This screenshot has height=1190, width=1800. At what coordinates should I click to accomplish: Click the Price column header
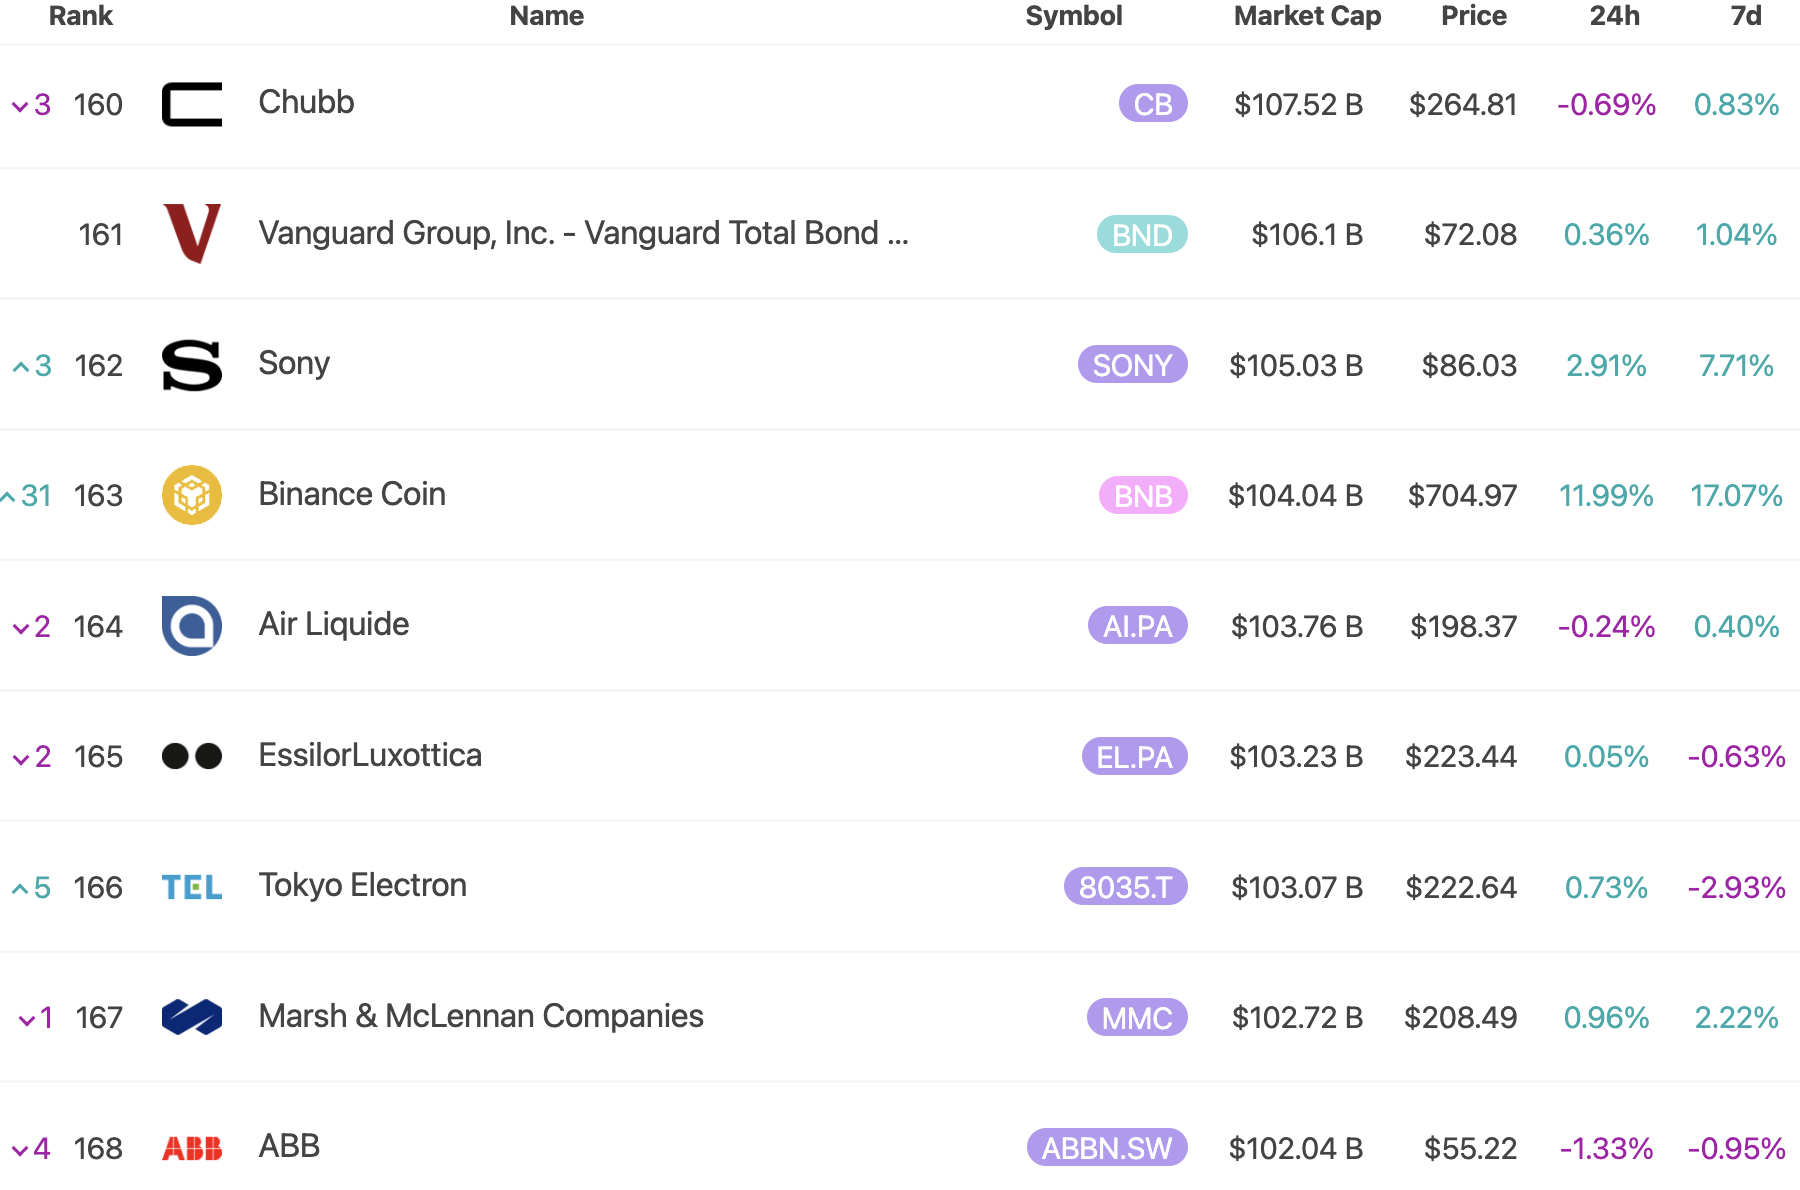tap(1473, 16)
